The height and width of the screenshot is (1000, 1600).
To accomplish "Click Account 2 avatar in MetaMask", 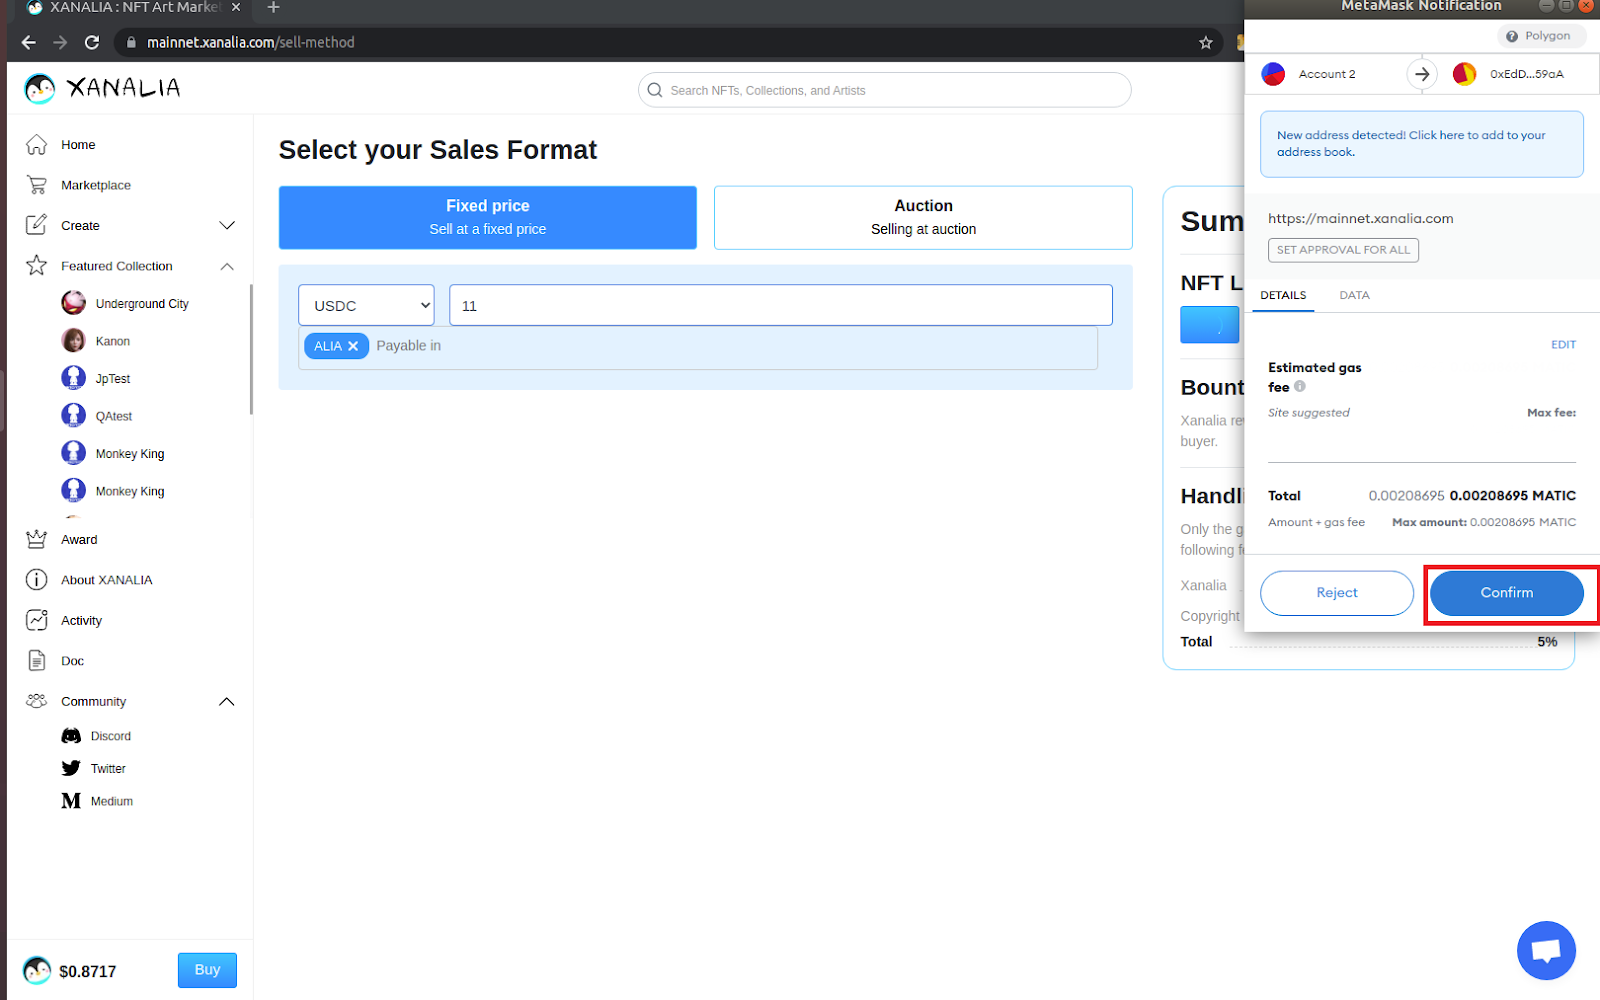I will 1273,74.
